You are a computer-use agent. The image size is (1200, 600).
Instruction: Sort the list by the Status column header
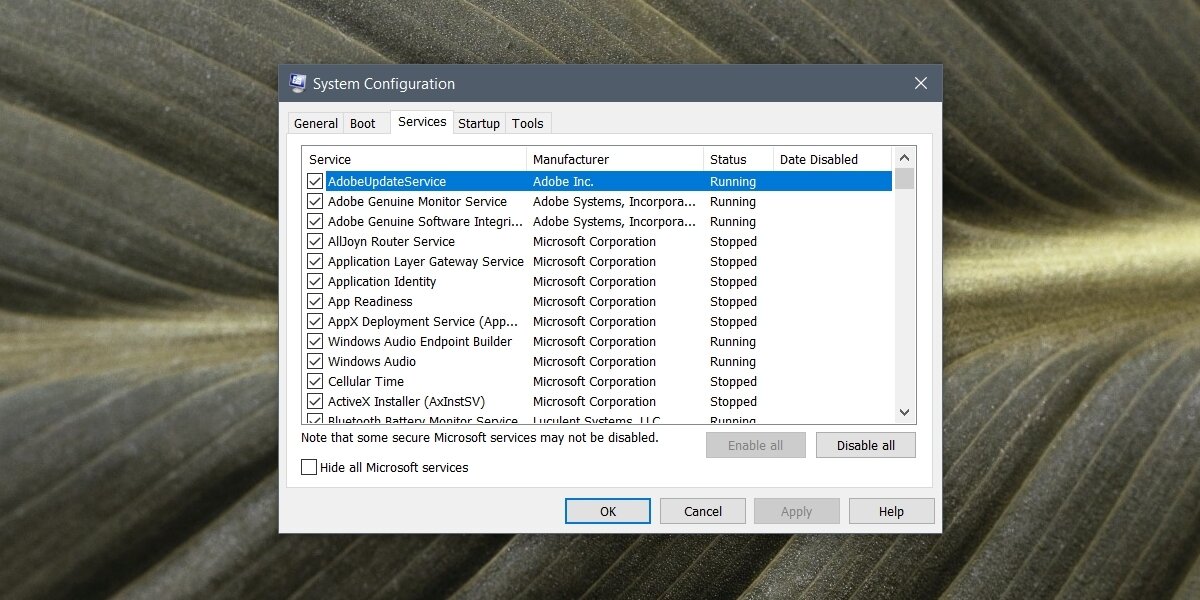pos(737,159)
